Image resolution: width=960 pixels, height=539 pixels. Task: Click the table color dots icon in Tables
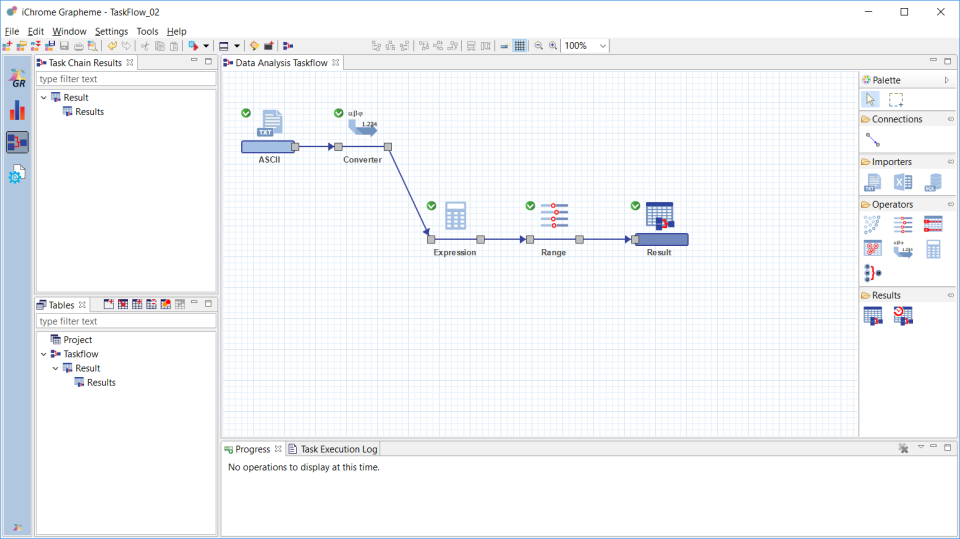(165, 304)
